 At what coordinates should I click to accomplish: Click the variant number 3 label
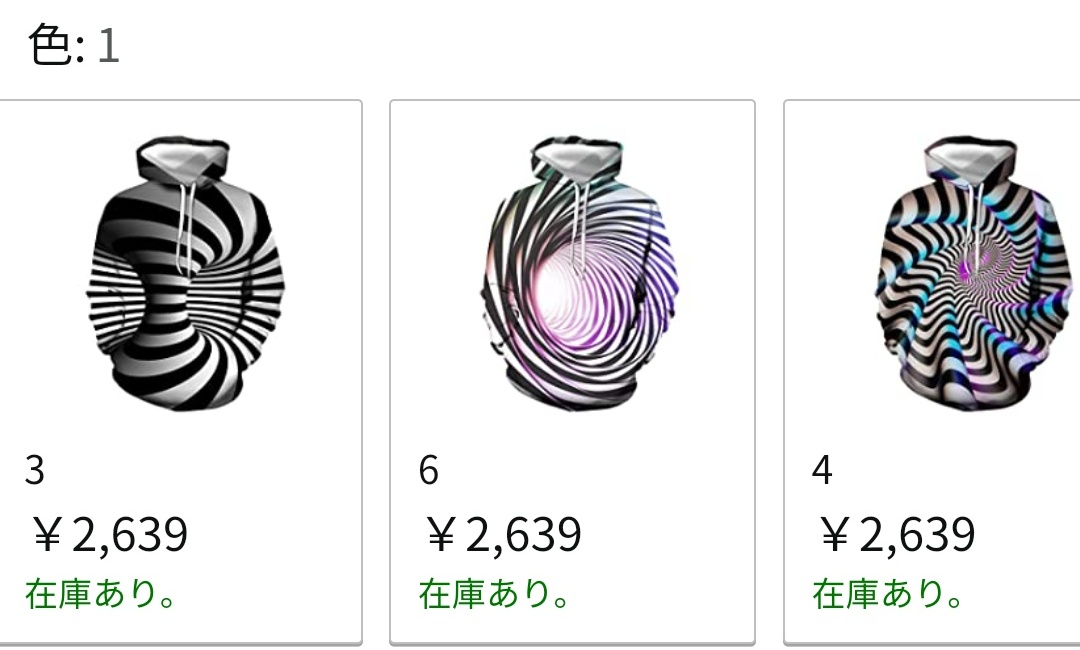click(x=35, y=470)
